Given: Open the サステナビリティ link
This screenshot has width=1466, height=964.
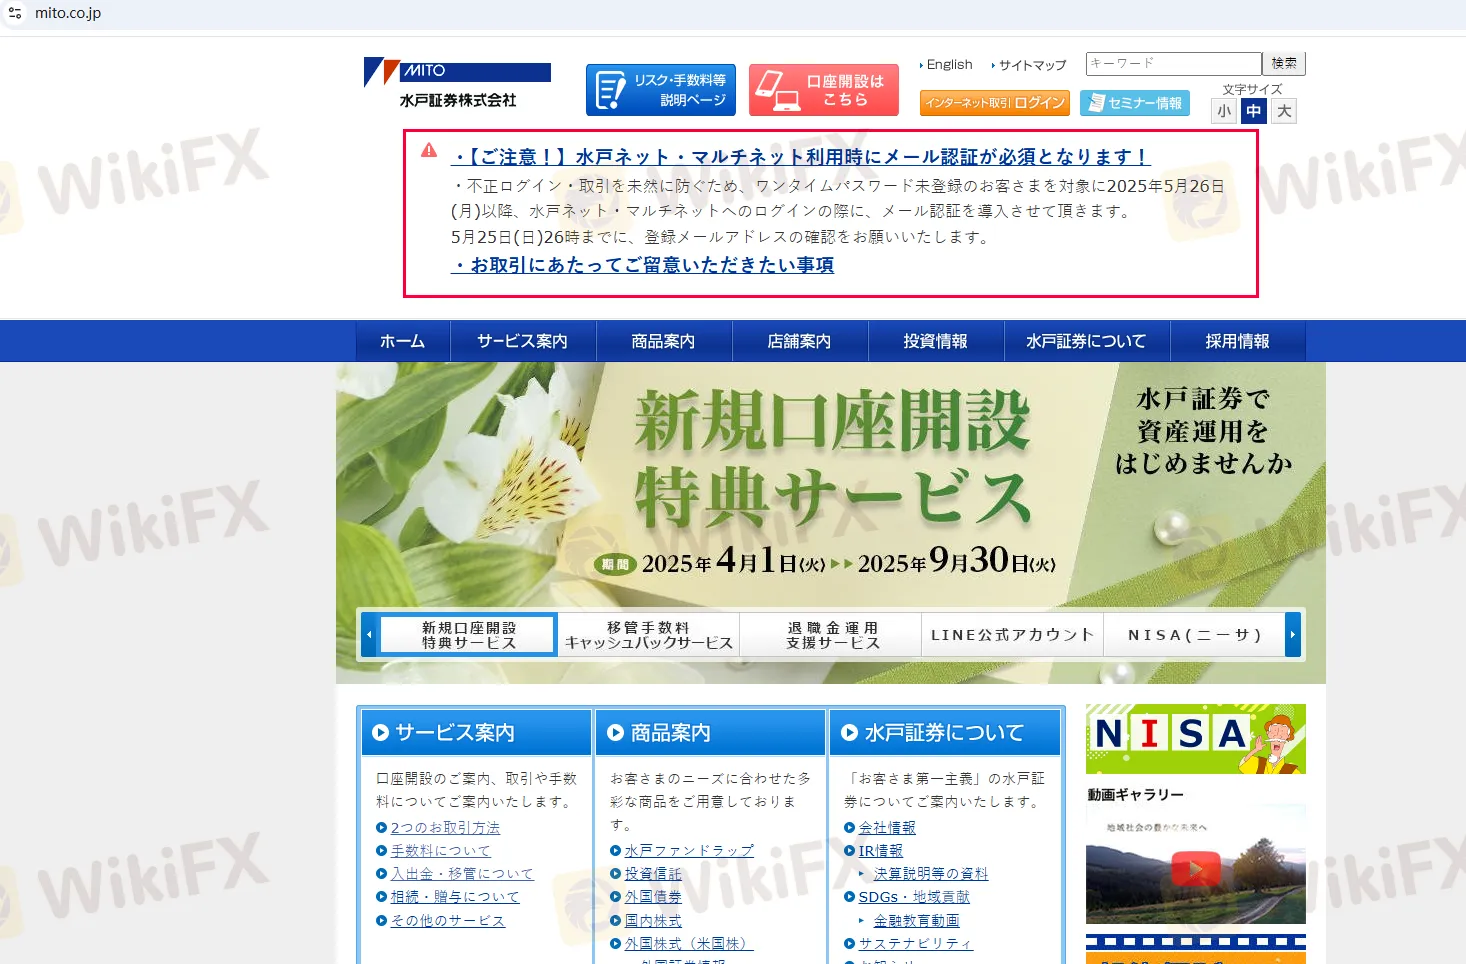Looking at the screenshot, I should click(x=915, y=944).
